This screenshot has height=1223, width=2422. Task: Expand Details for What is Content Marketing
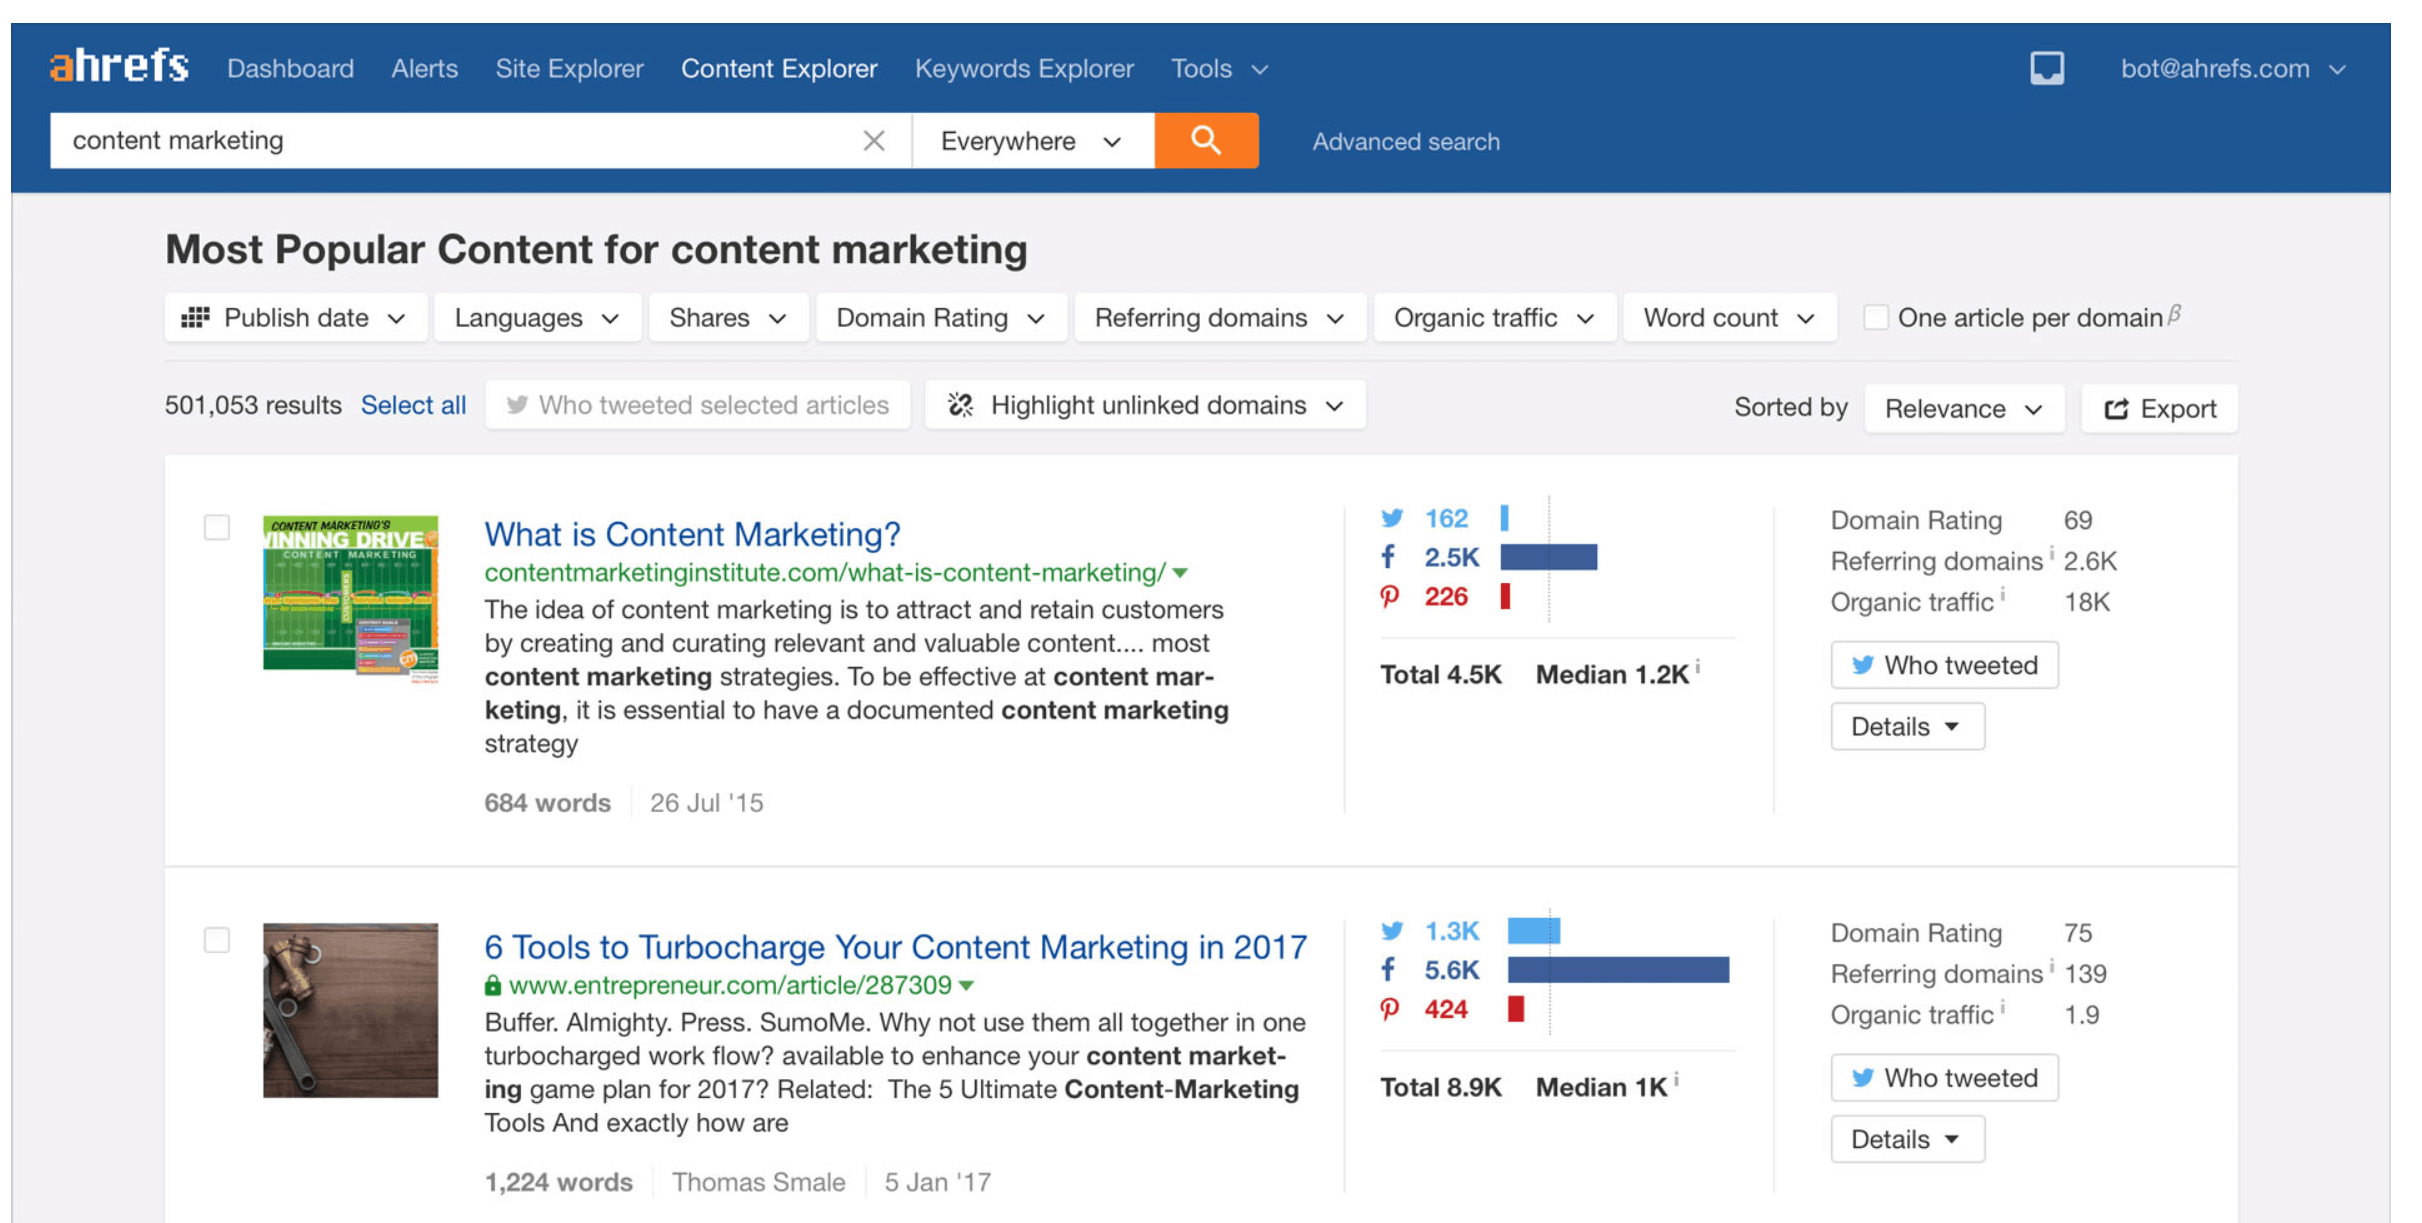[x=1907, y=727]
